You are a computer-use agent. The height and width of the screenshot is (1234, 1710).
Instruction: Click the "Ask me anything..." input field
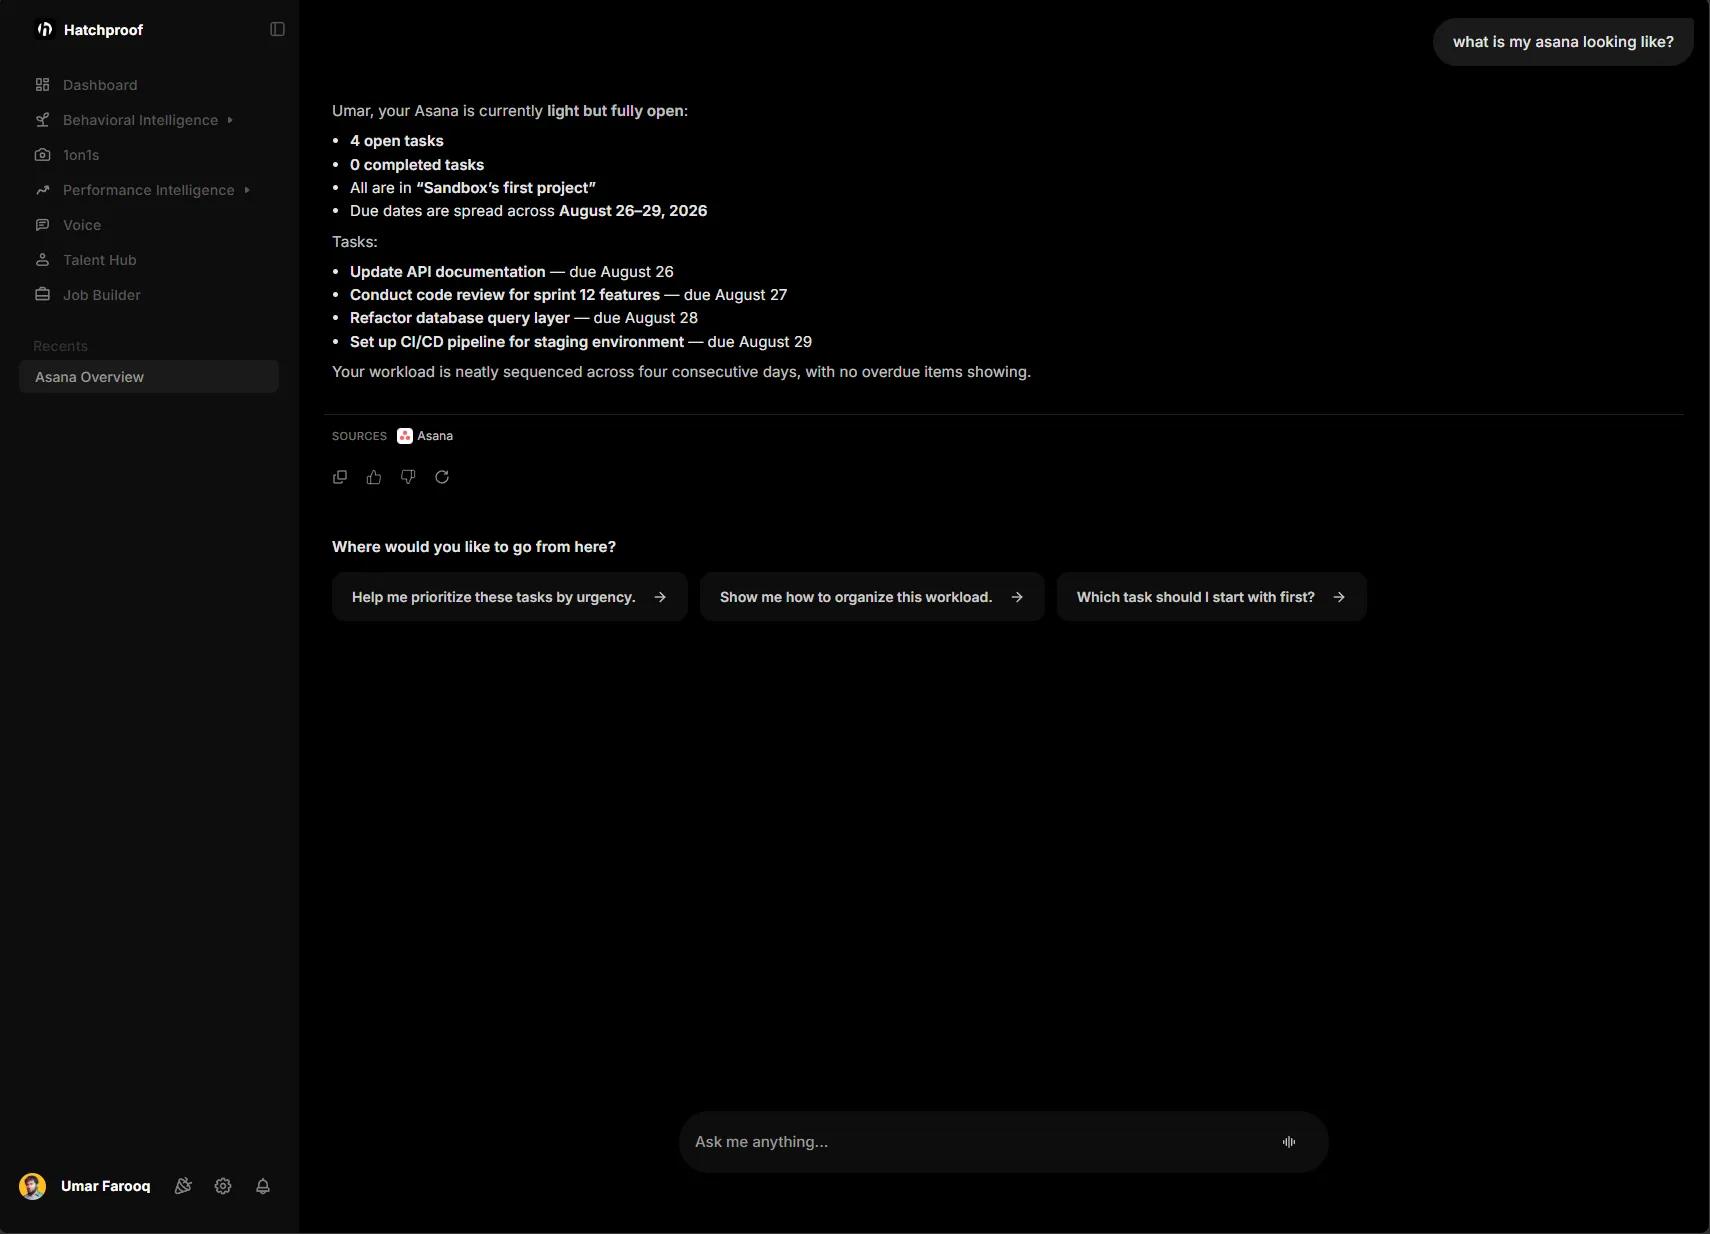click(x=1004, y=1142)
